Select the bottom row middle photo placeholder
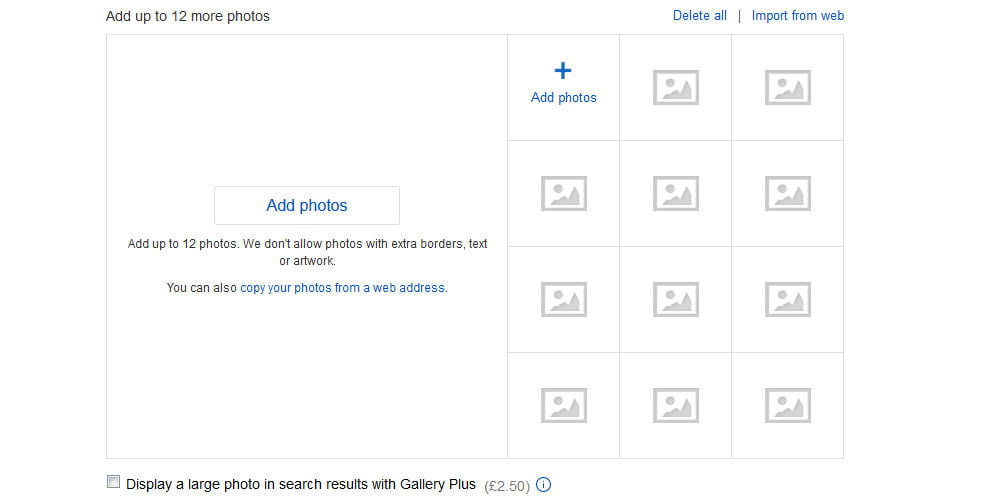 (x=675, y=405)
